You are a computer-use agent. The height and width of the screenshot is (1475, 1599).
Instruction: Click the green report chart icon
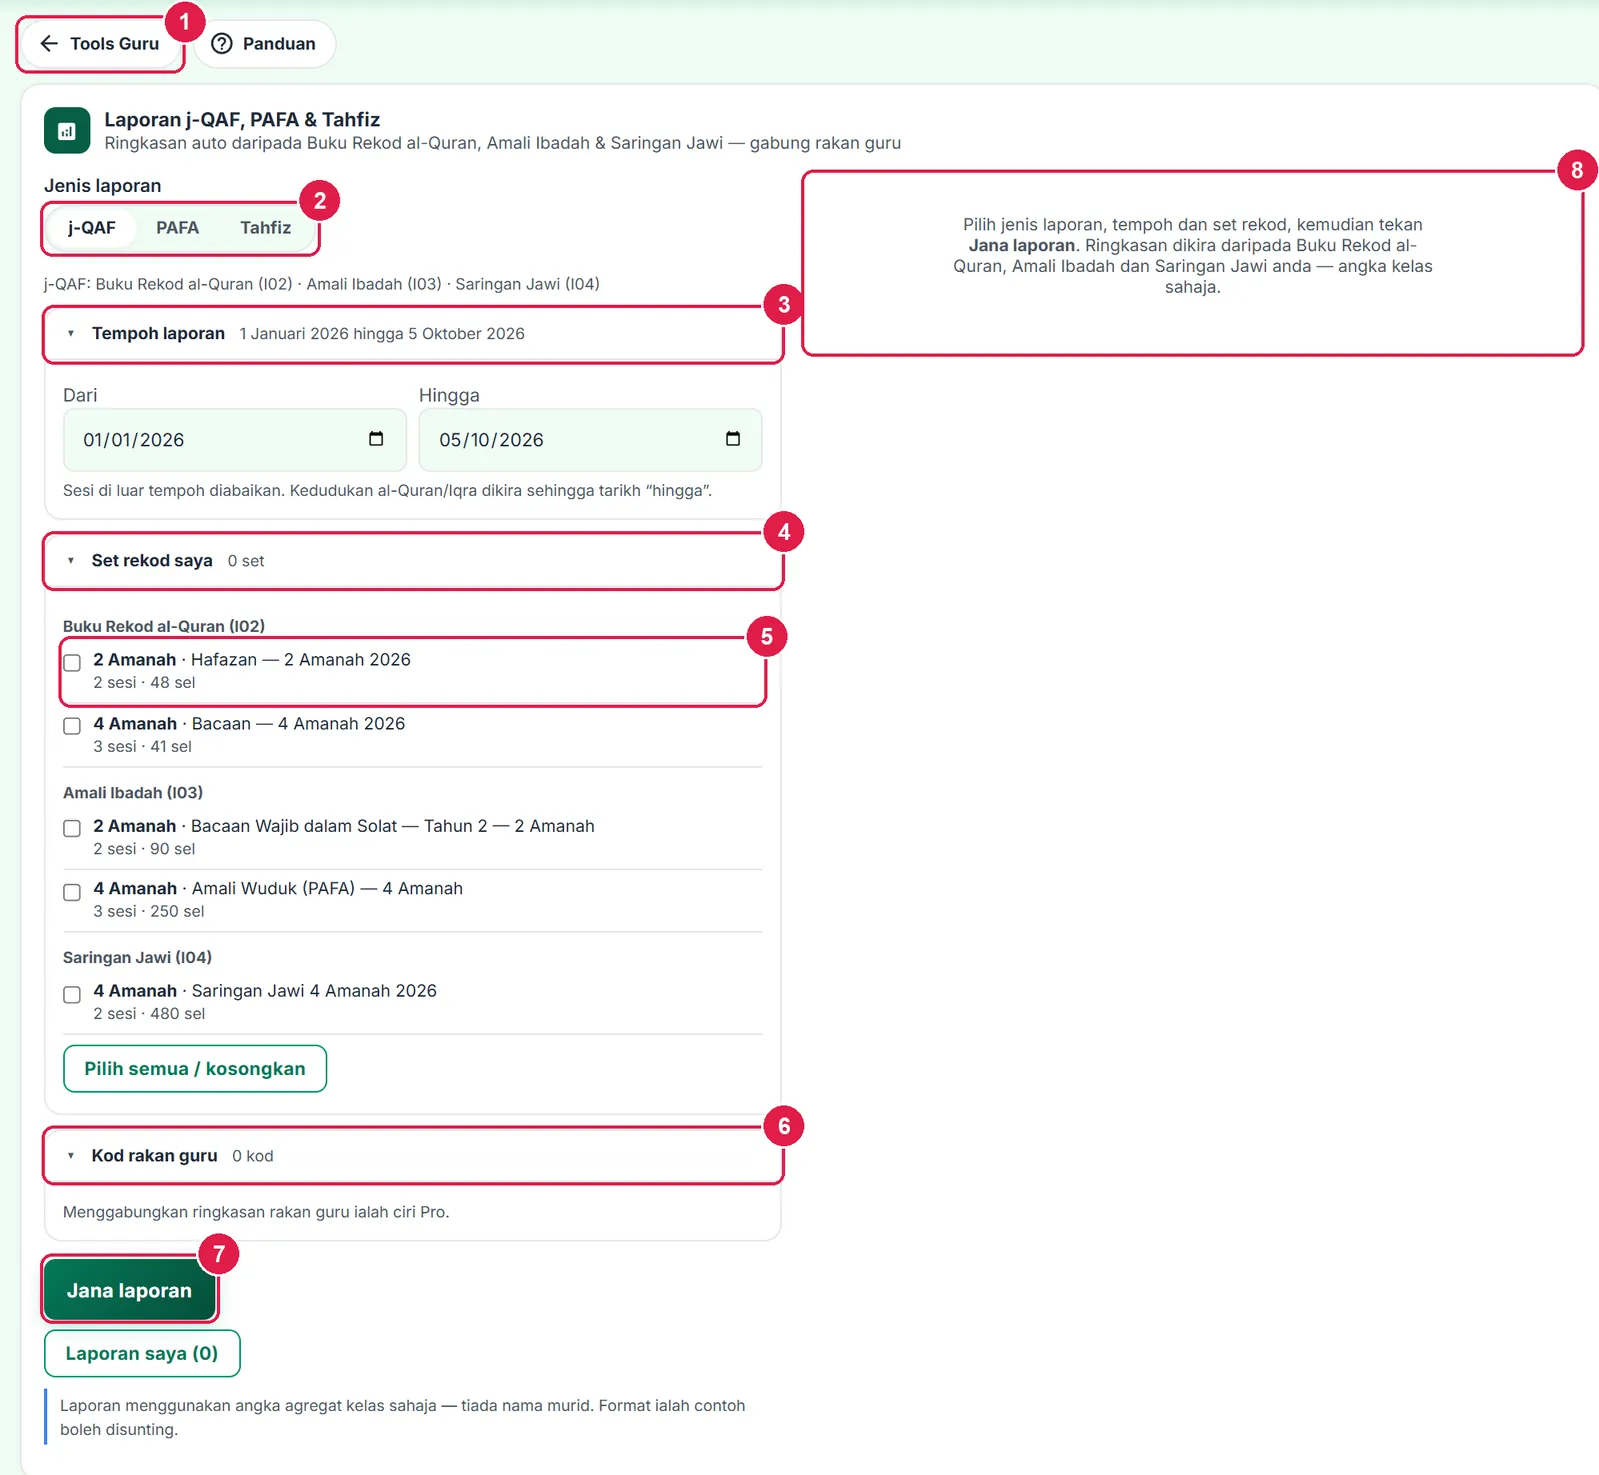67,131
